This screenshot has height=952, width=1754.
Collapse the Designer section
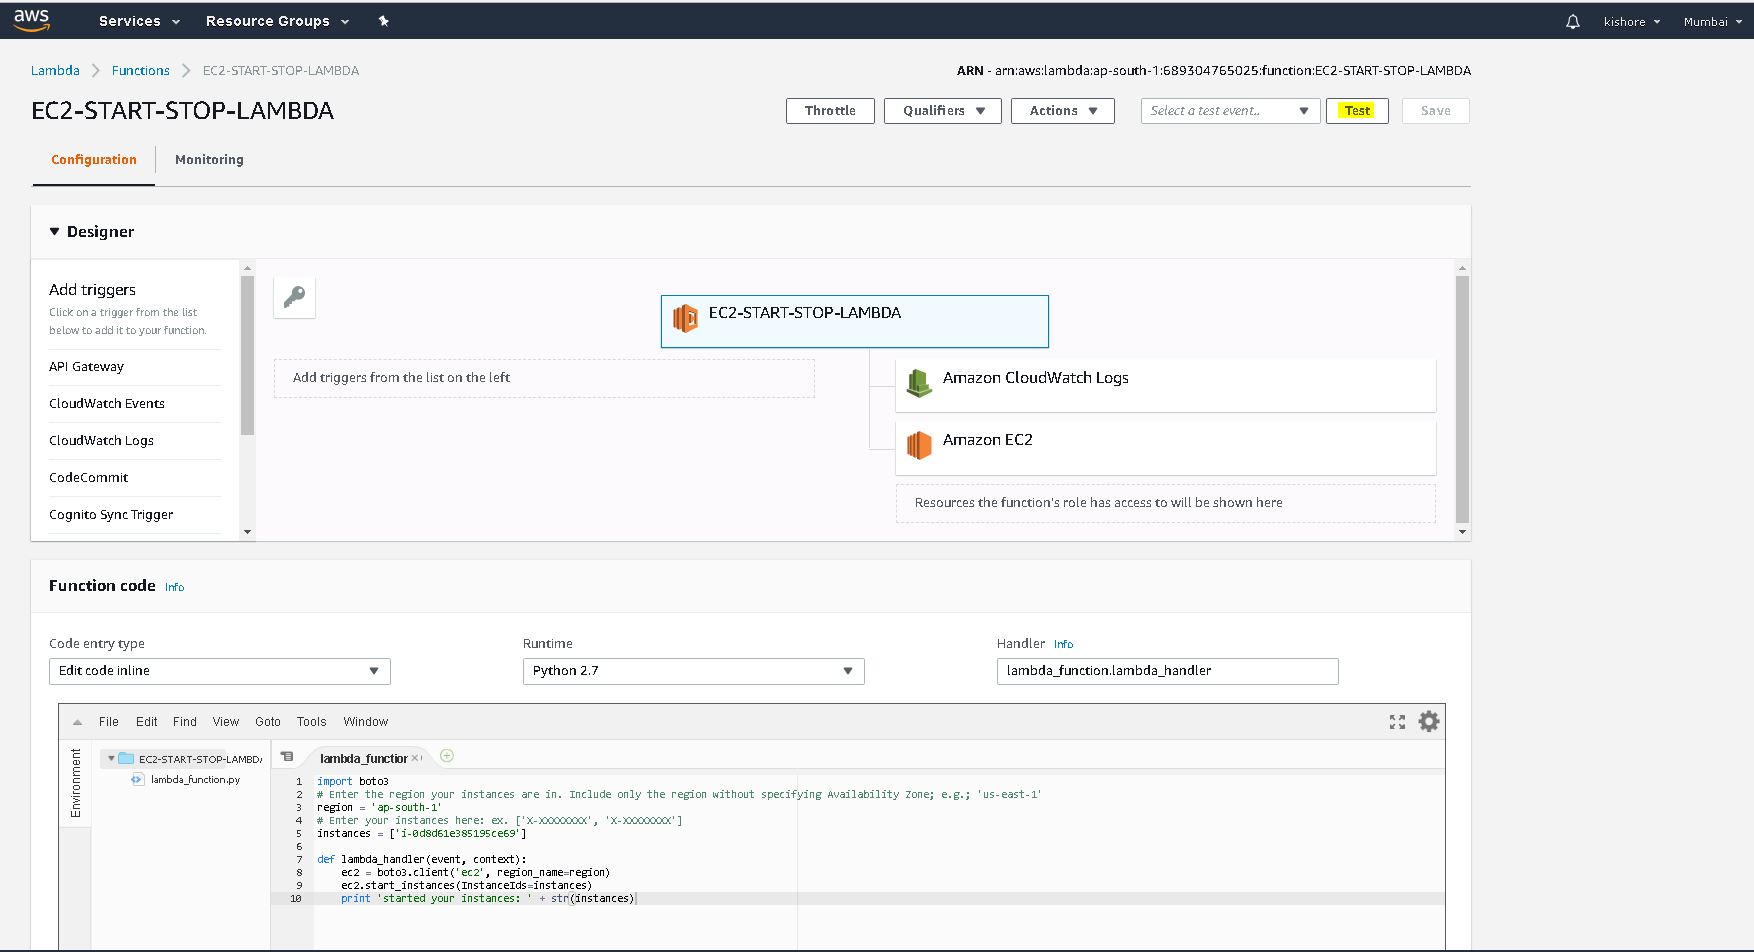55,232
